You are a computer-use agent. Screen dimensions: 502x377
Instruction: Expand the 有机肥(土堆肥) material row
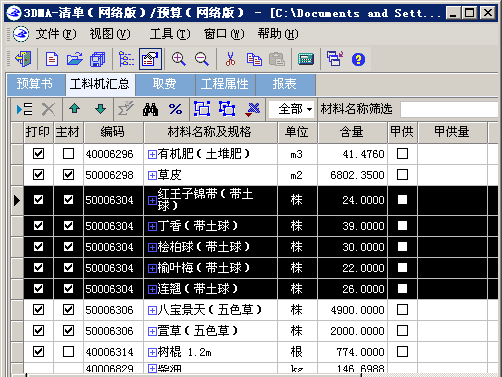point(152,154)
